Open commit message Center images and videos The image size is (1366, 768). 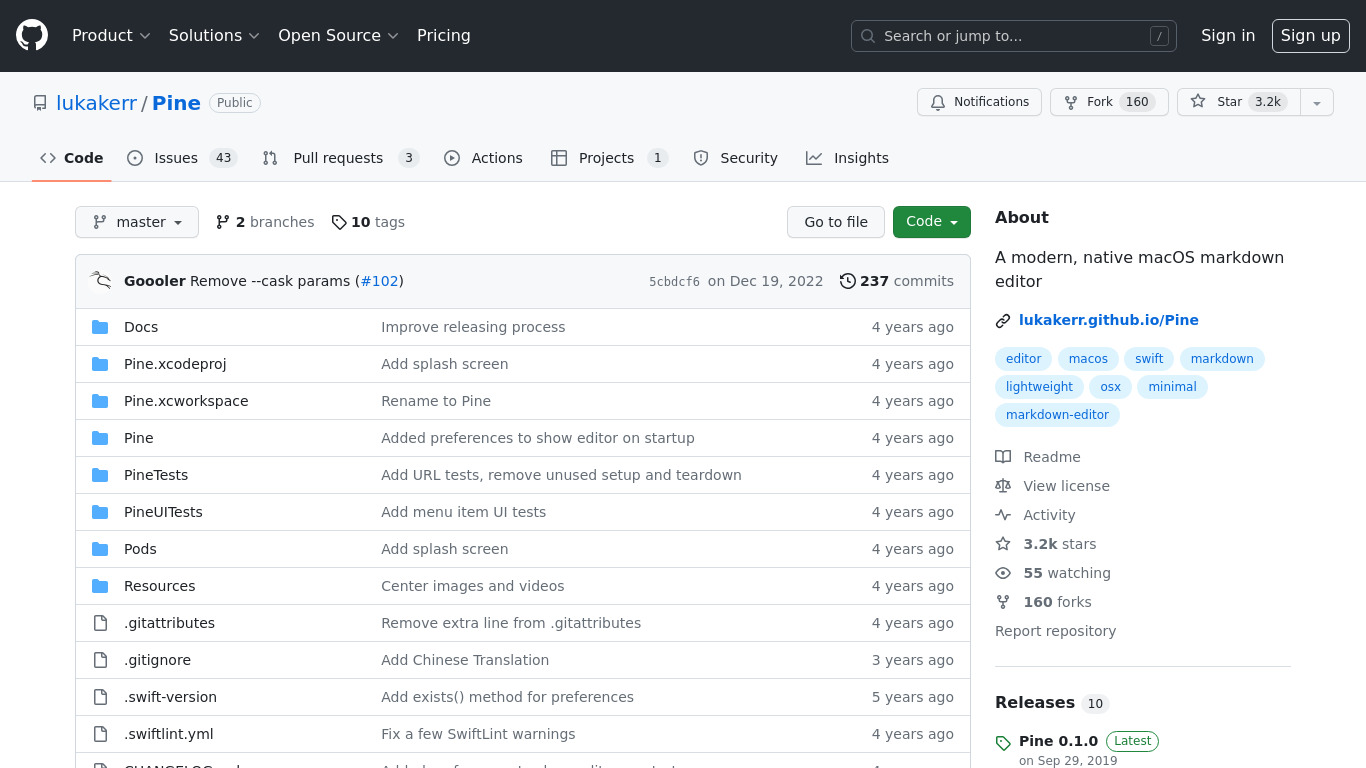click(x=472, y=586)
